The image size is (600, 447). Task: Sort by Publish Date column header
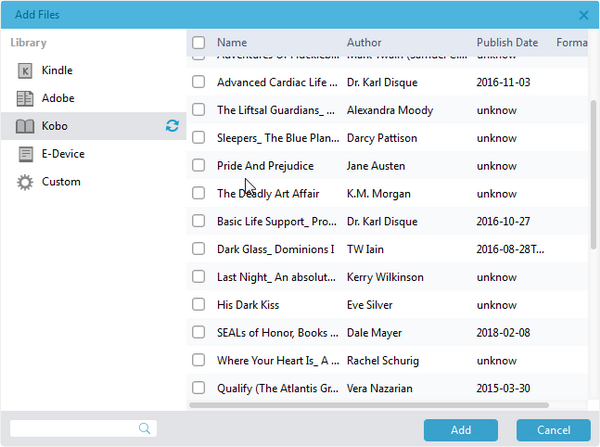(x=507, y=43)
